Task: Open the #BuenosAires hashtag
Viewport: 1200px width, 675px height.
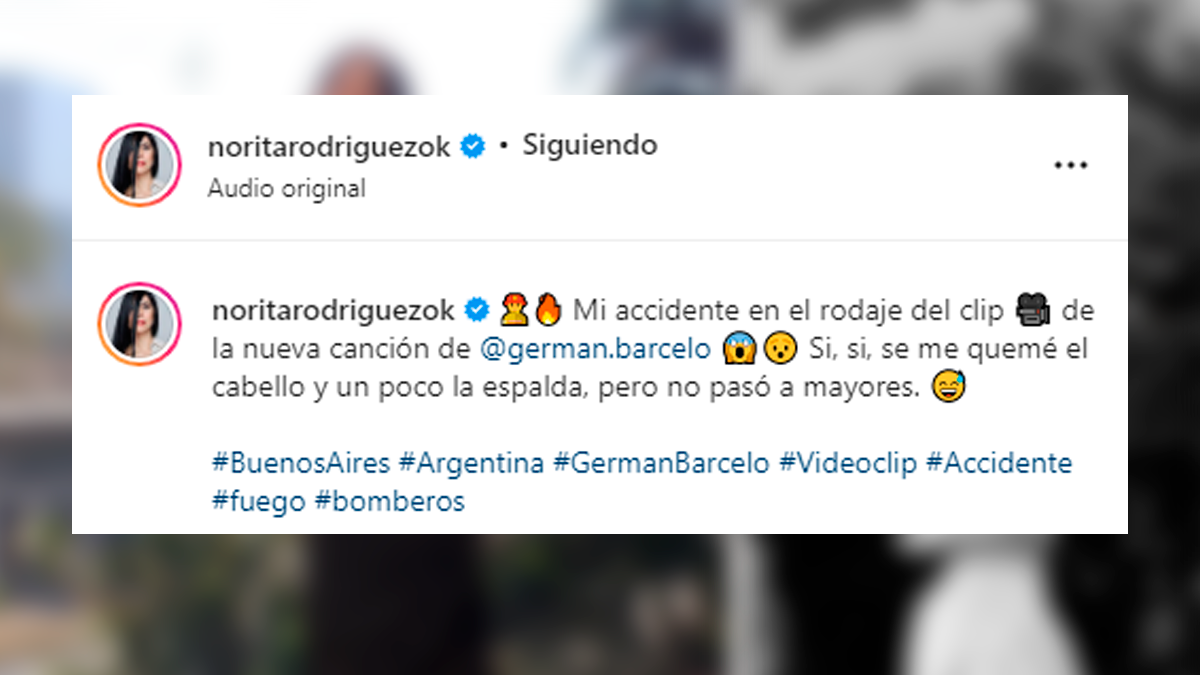Action: pyautogui.click(x=301, y=464)
